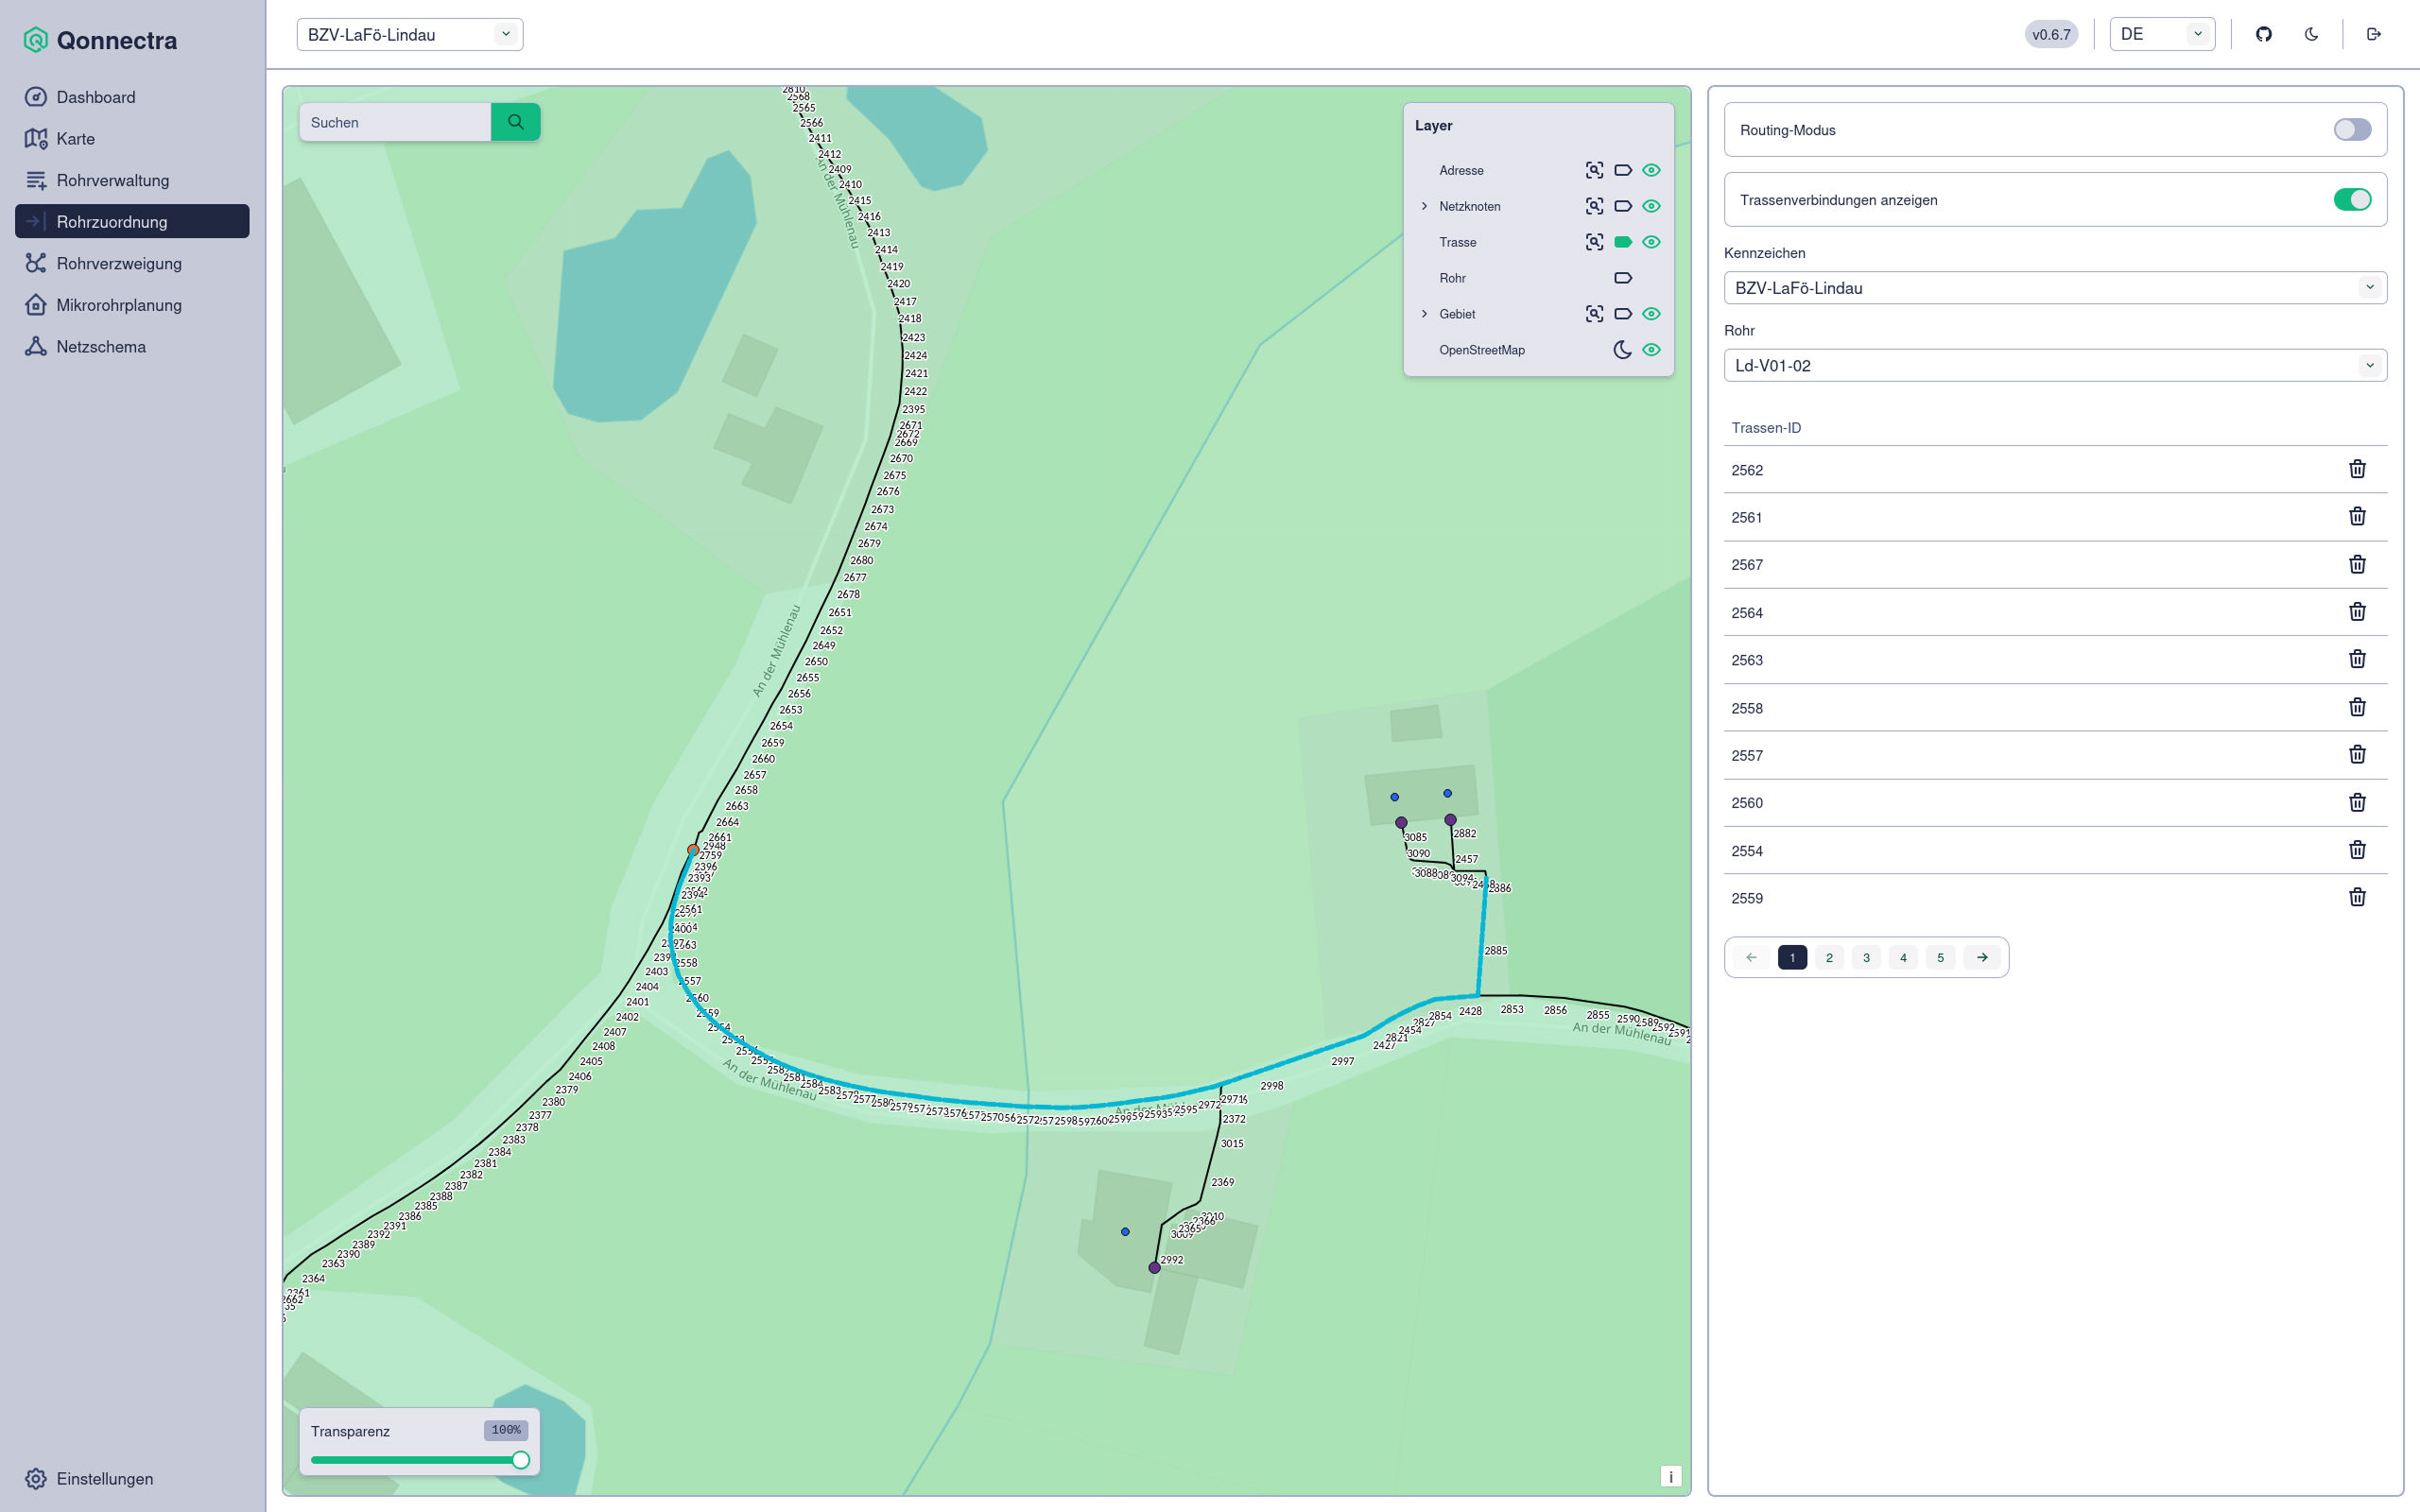This screenshot has height=1512, width=2420.
Task: Open the Rohr Ld-V01-02 dropdown
Action: pyautogui.click(x=2054, y=365)
